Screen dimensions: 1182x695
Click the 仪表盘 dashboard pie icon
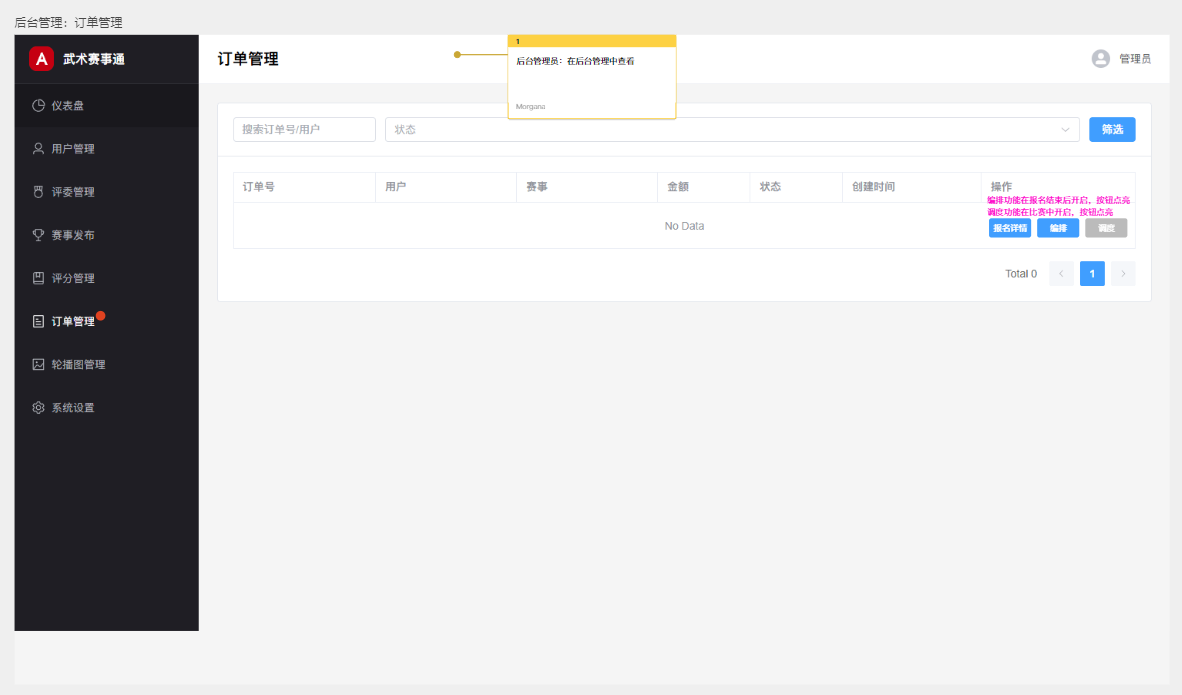pos(38,105)
